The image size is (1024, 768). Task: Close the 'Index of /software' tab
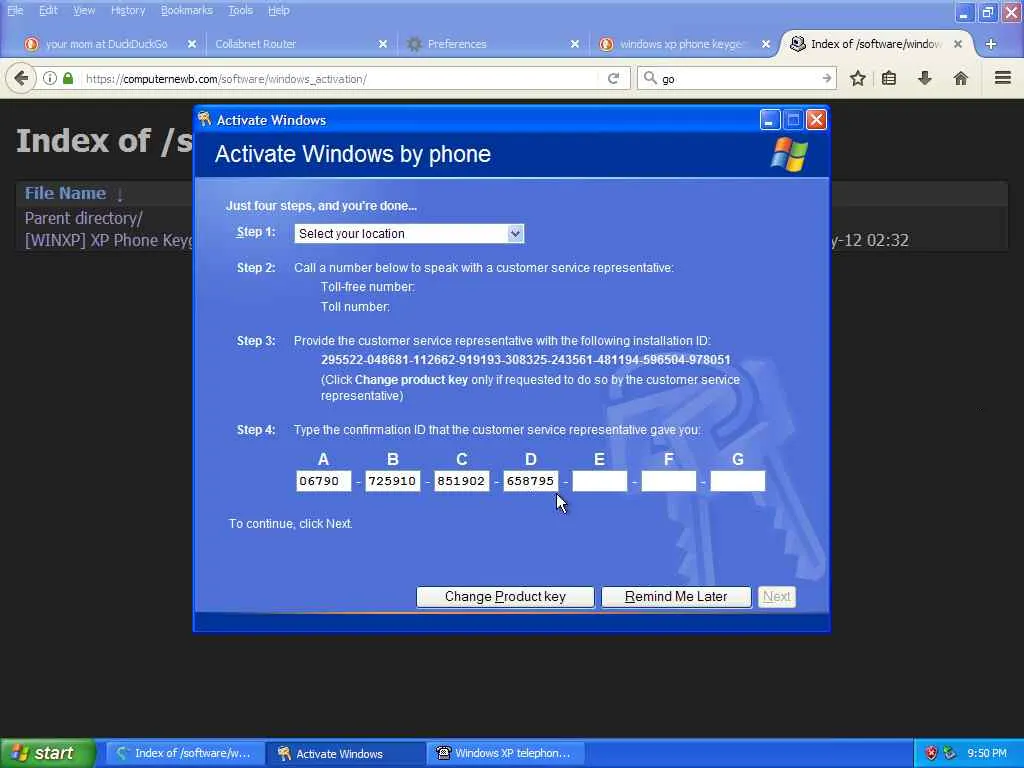pos(957,44)
